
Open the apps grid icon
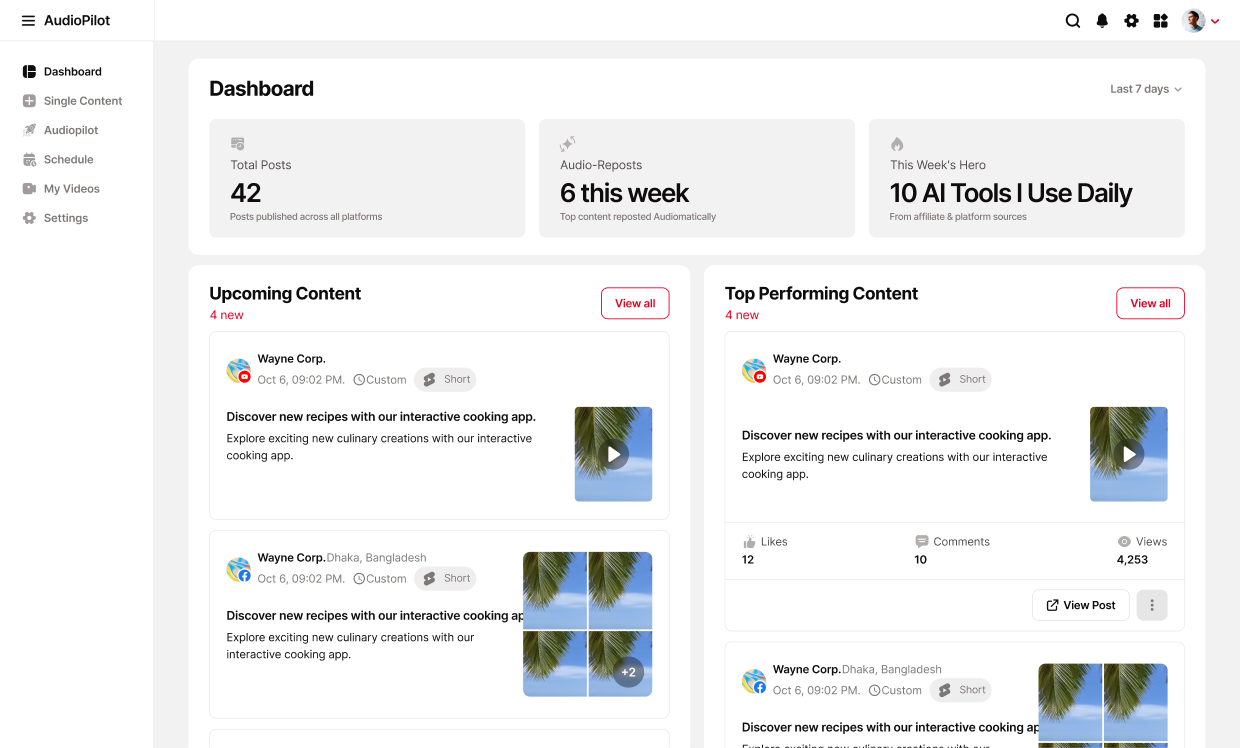(x=1160, y=21)
